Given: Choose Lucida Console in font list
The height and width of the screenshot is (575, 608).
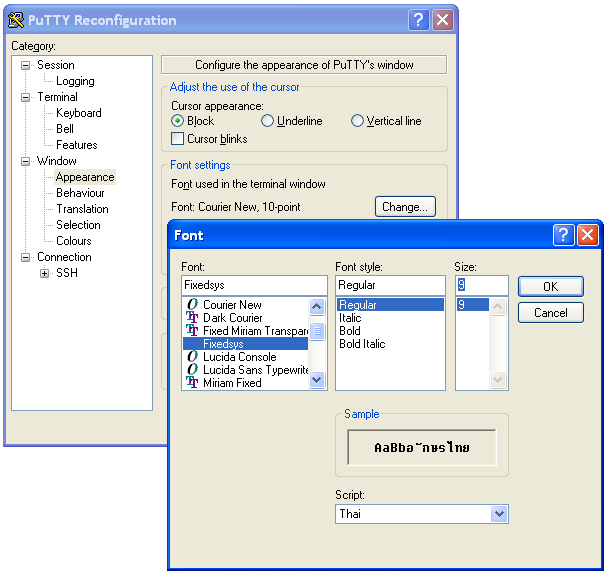Looking at the screenshot, I should [x=245, y=357].
